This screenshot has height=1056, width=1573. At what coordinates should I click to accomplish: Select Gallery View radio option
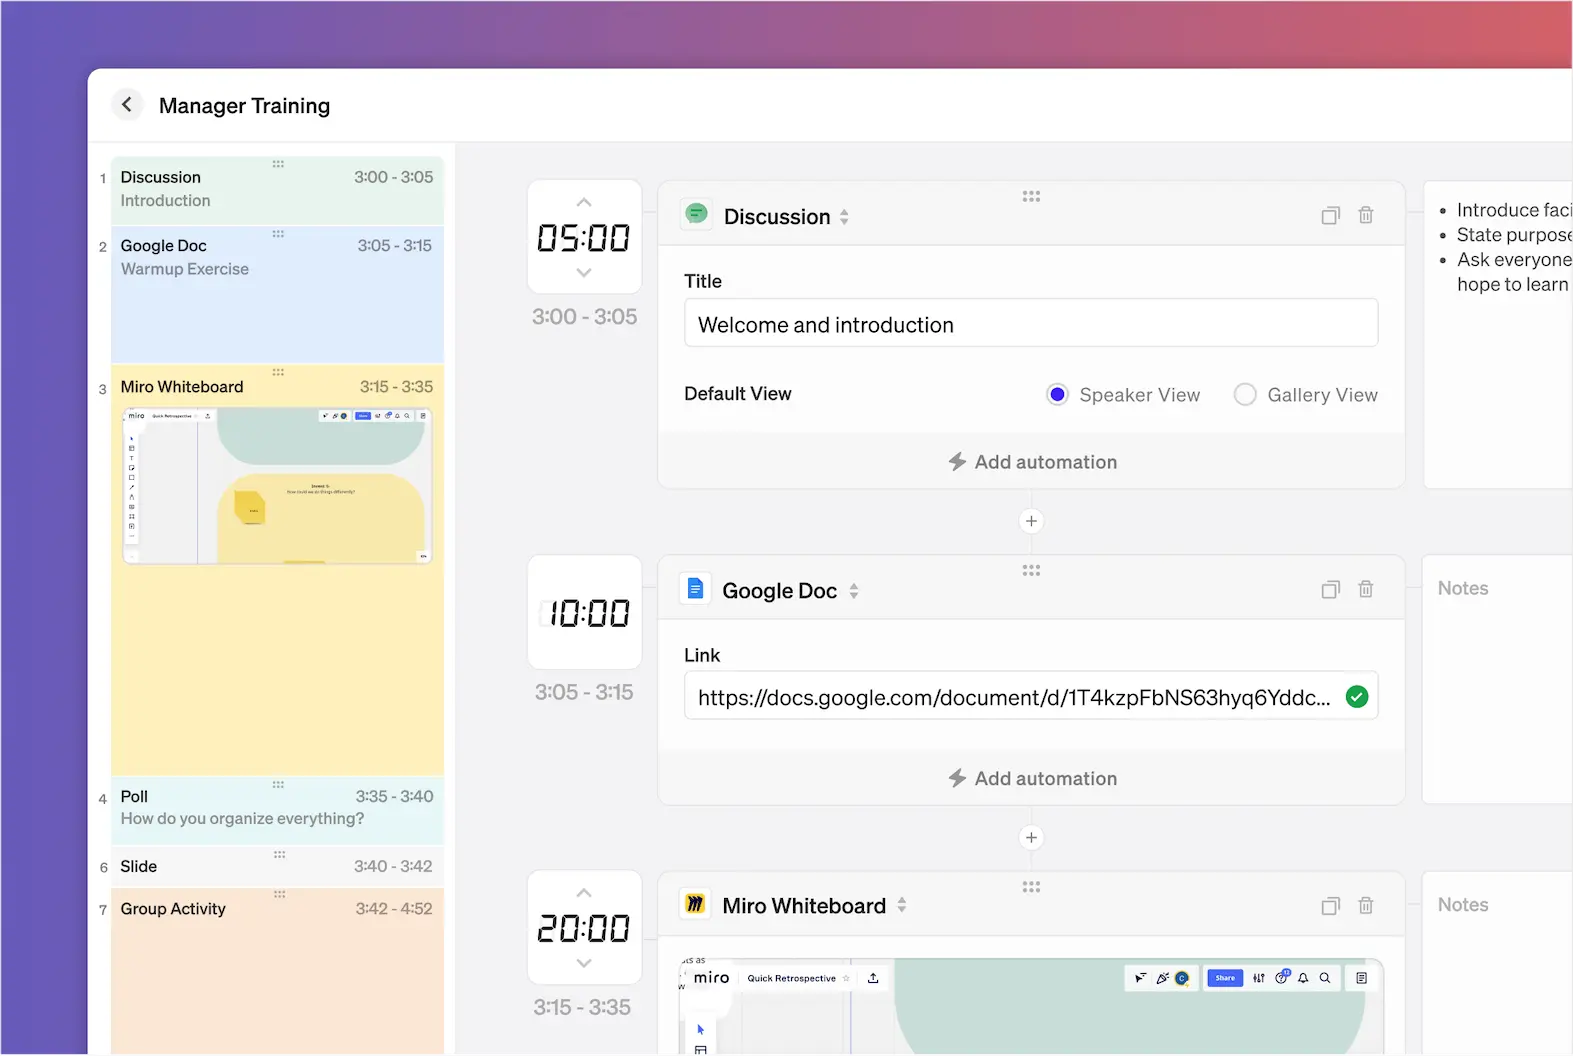tap(1245, 394)
